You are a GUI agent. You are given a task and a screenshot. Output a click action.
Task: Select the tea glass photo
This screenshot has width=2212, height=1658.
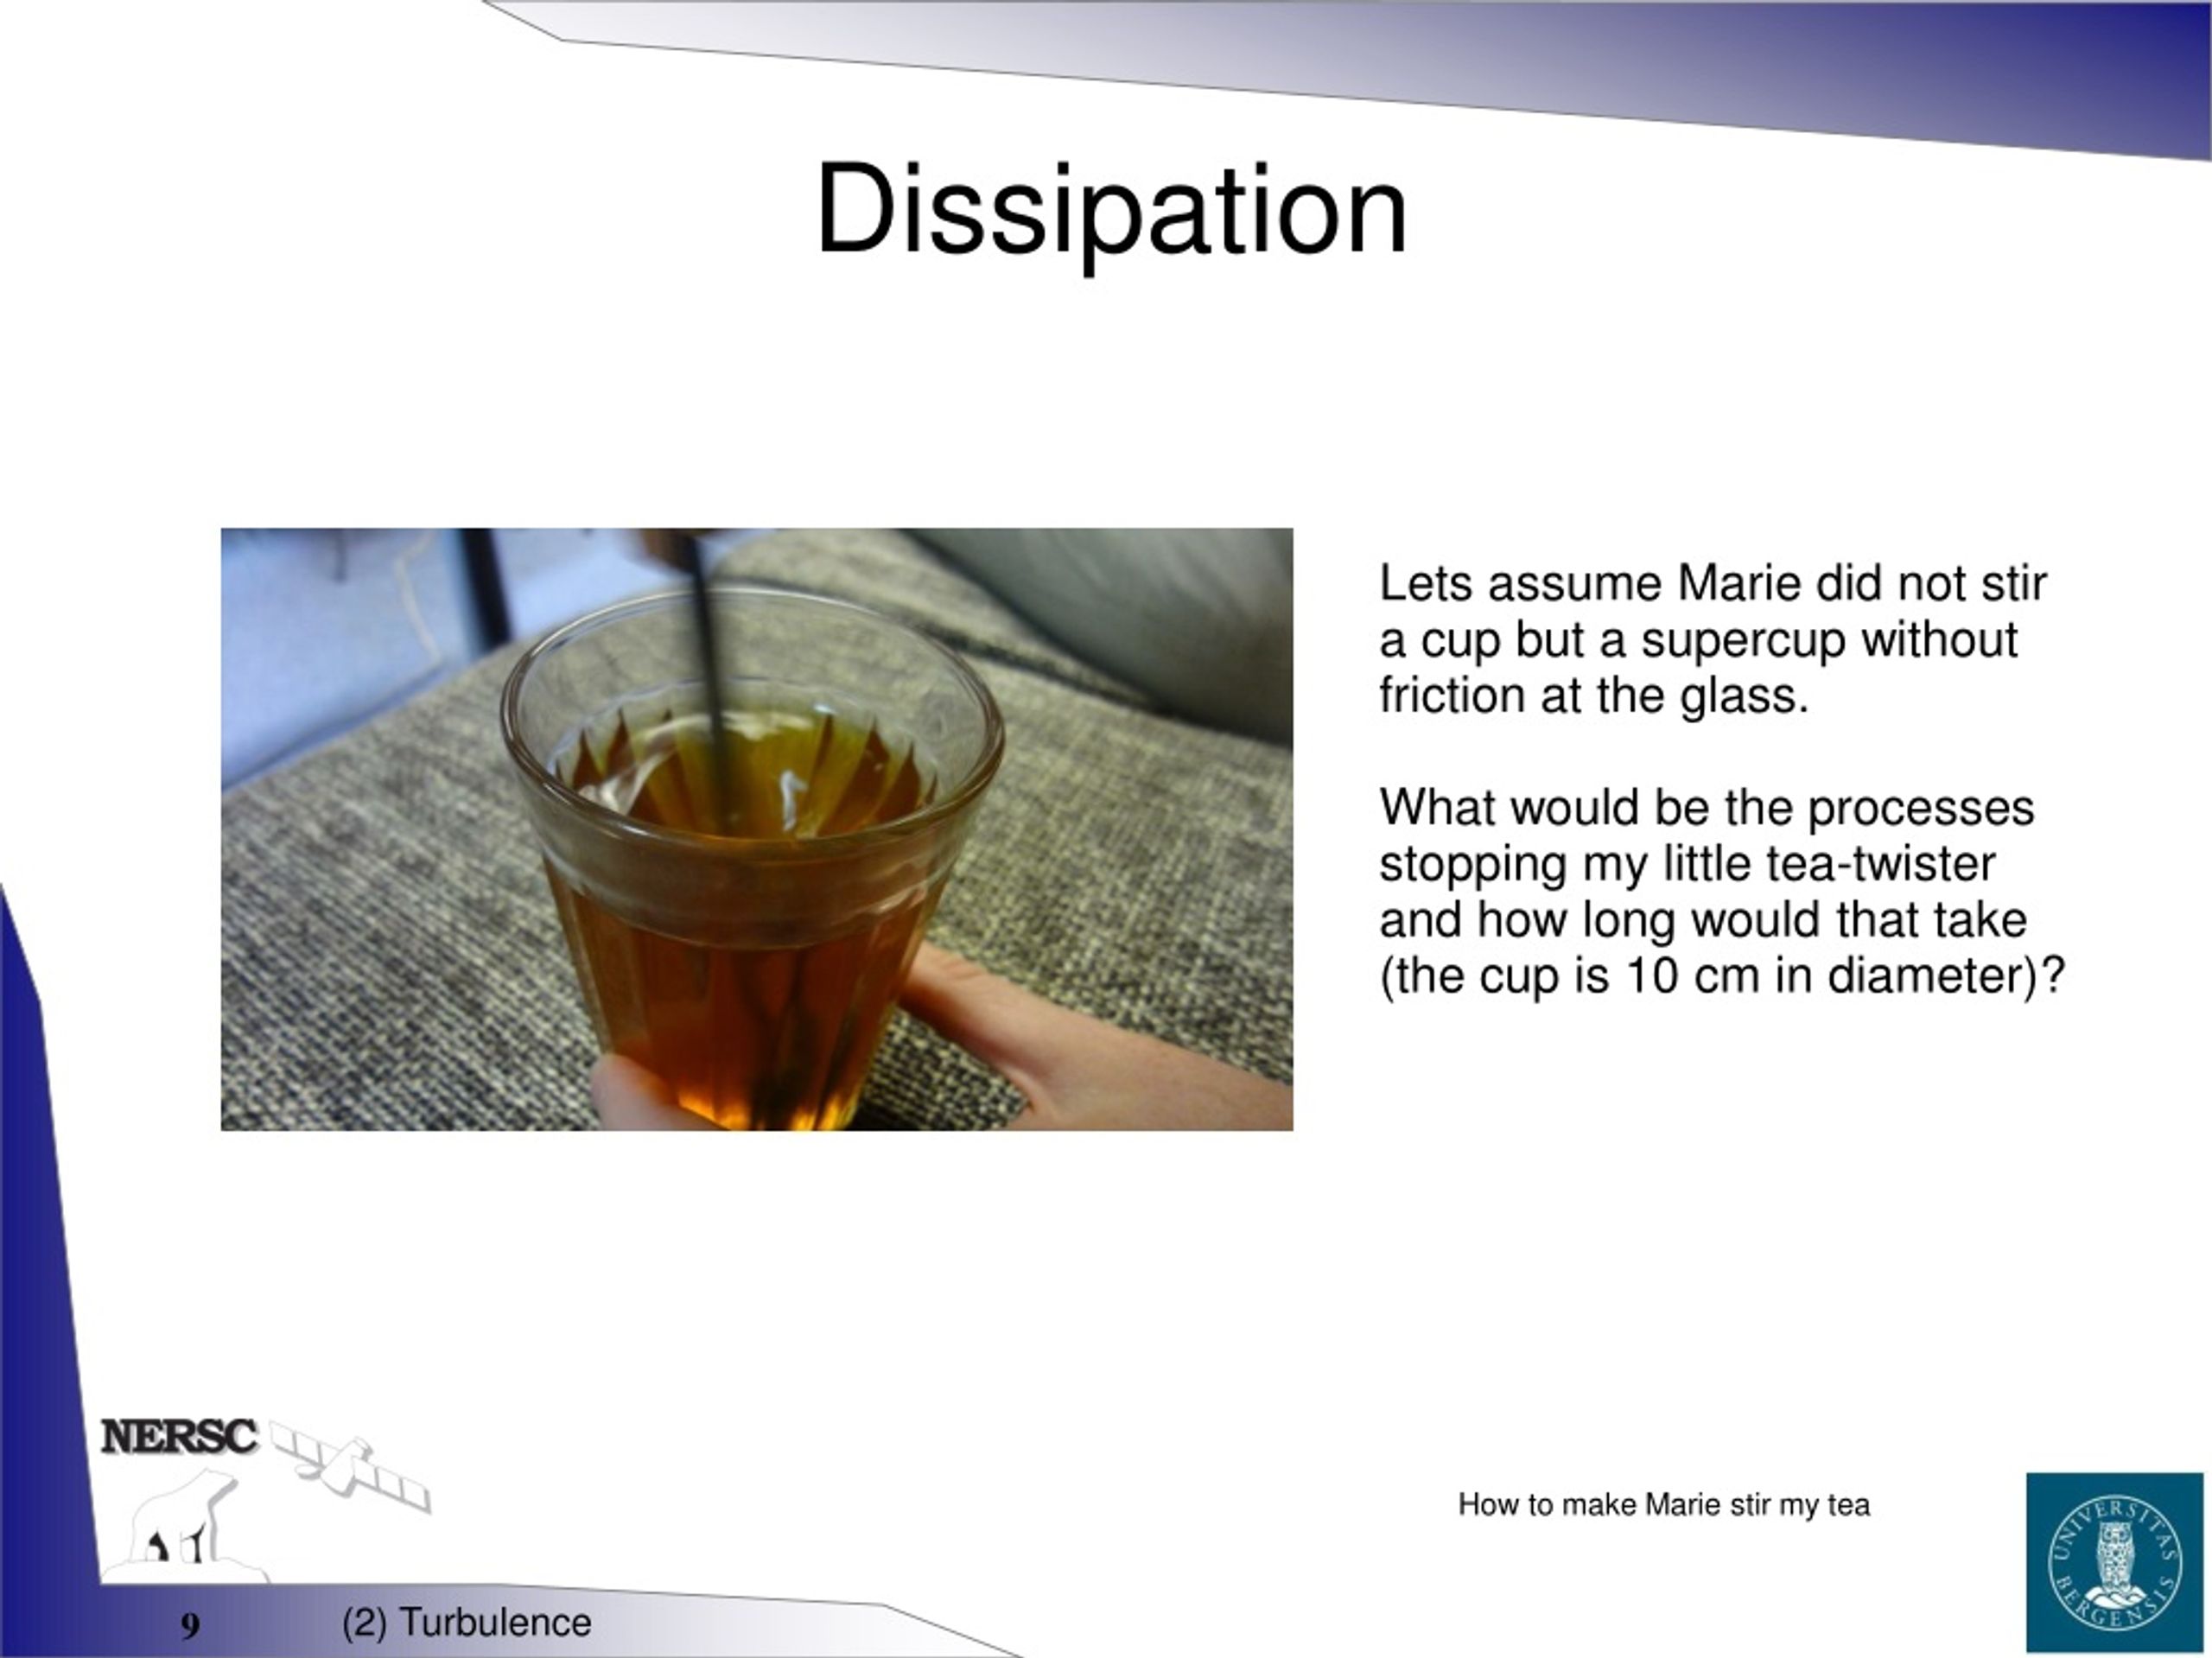click(x=757, y=829)
